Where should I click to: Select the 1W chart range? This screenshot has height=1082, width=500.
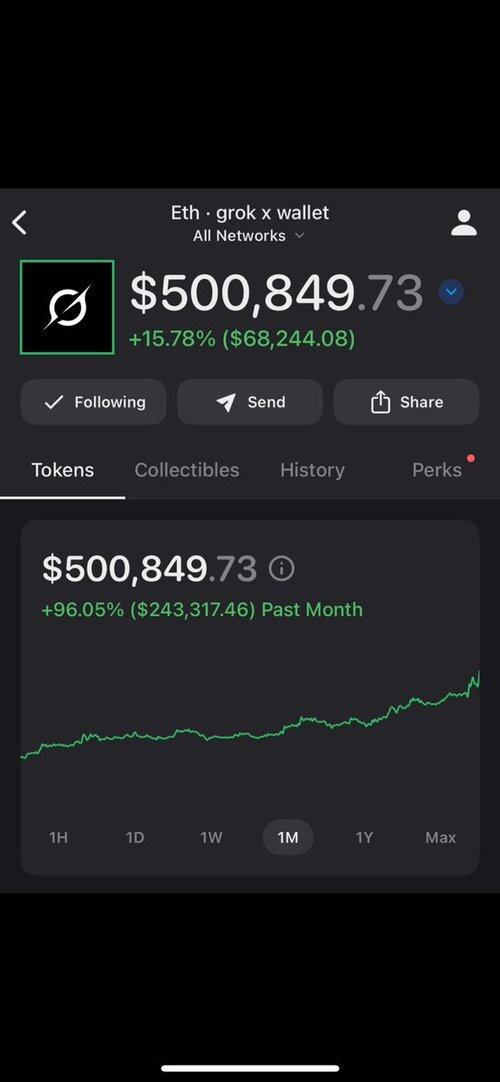point(211,837)
